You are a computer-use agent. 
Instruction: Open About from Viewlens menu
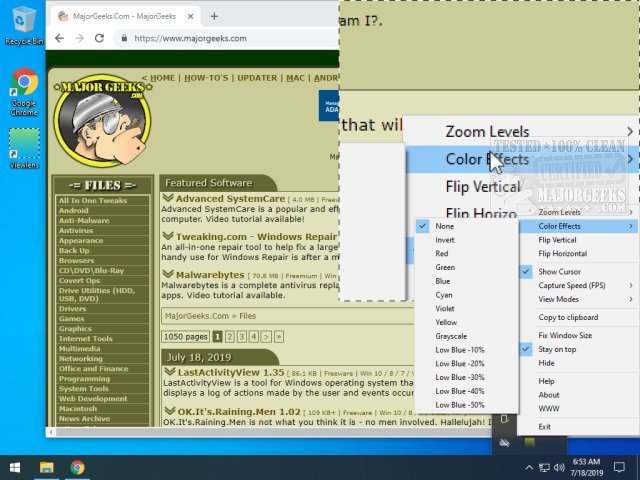tap(579, 395)
